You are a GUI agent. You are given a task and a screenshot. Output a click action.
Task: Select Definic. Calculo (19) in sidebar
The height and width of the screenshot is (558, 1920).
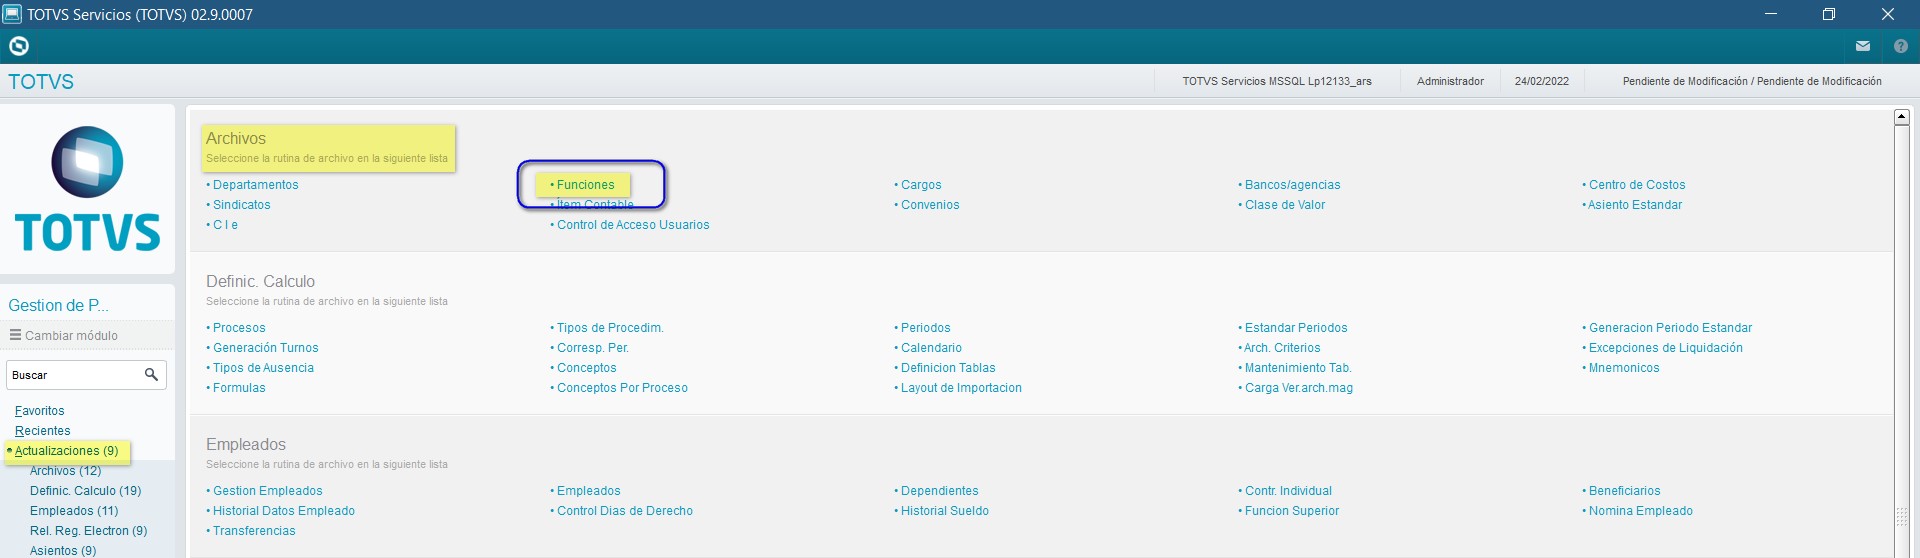(x=85, y=491)
